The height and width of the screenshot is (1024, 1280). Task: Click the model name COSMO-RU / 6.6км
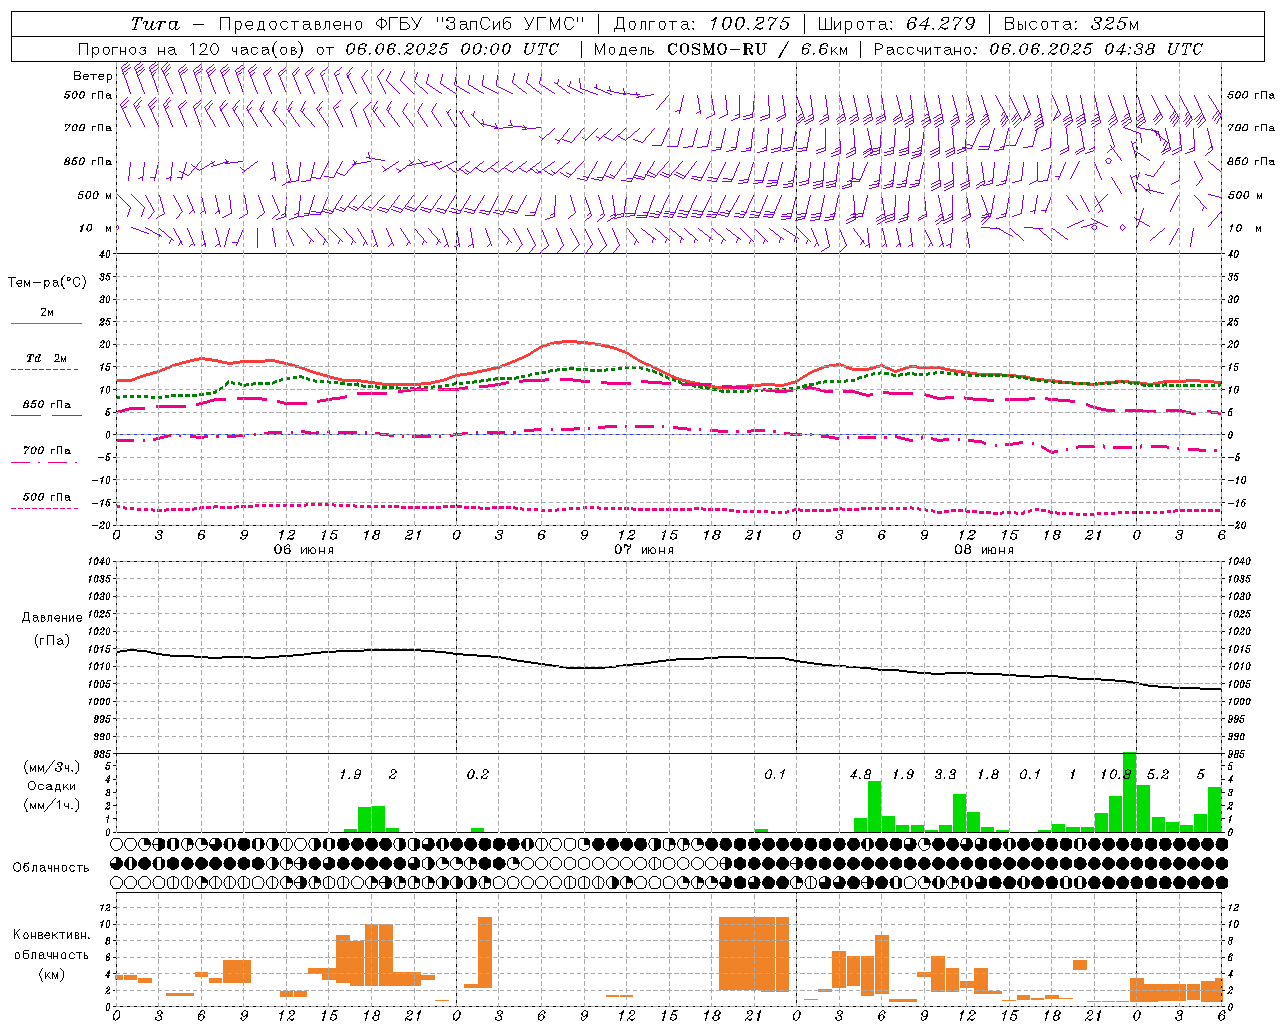759,49
